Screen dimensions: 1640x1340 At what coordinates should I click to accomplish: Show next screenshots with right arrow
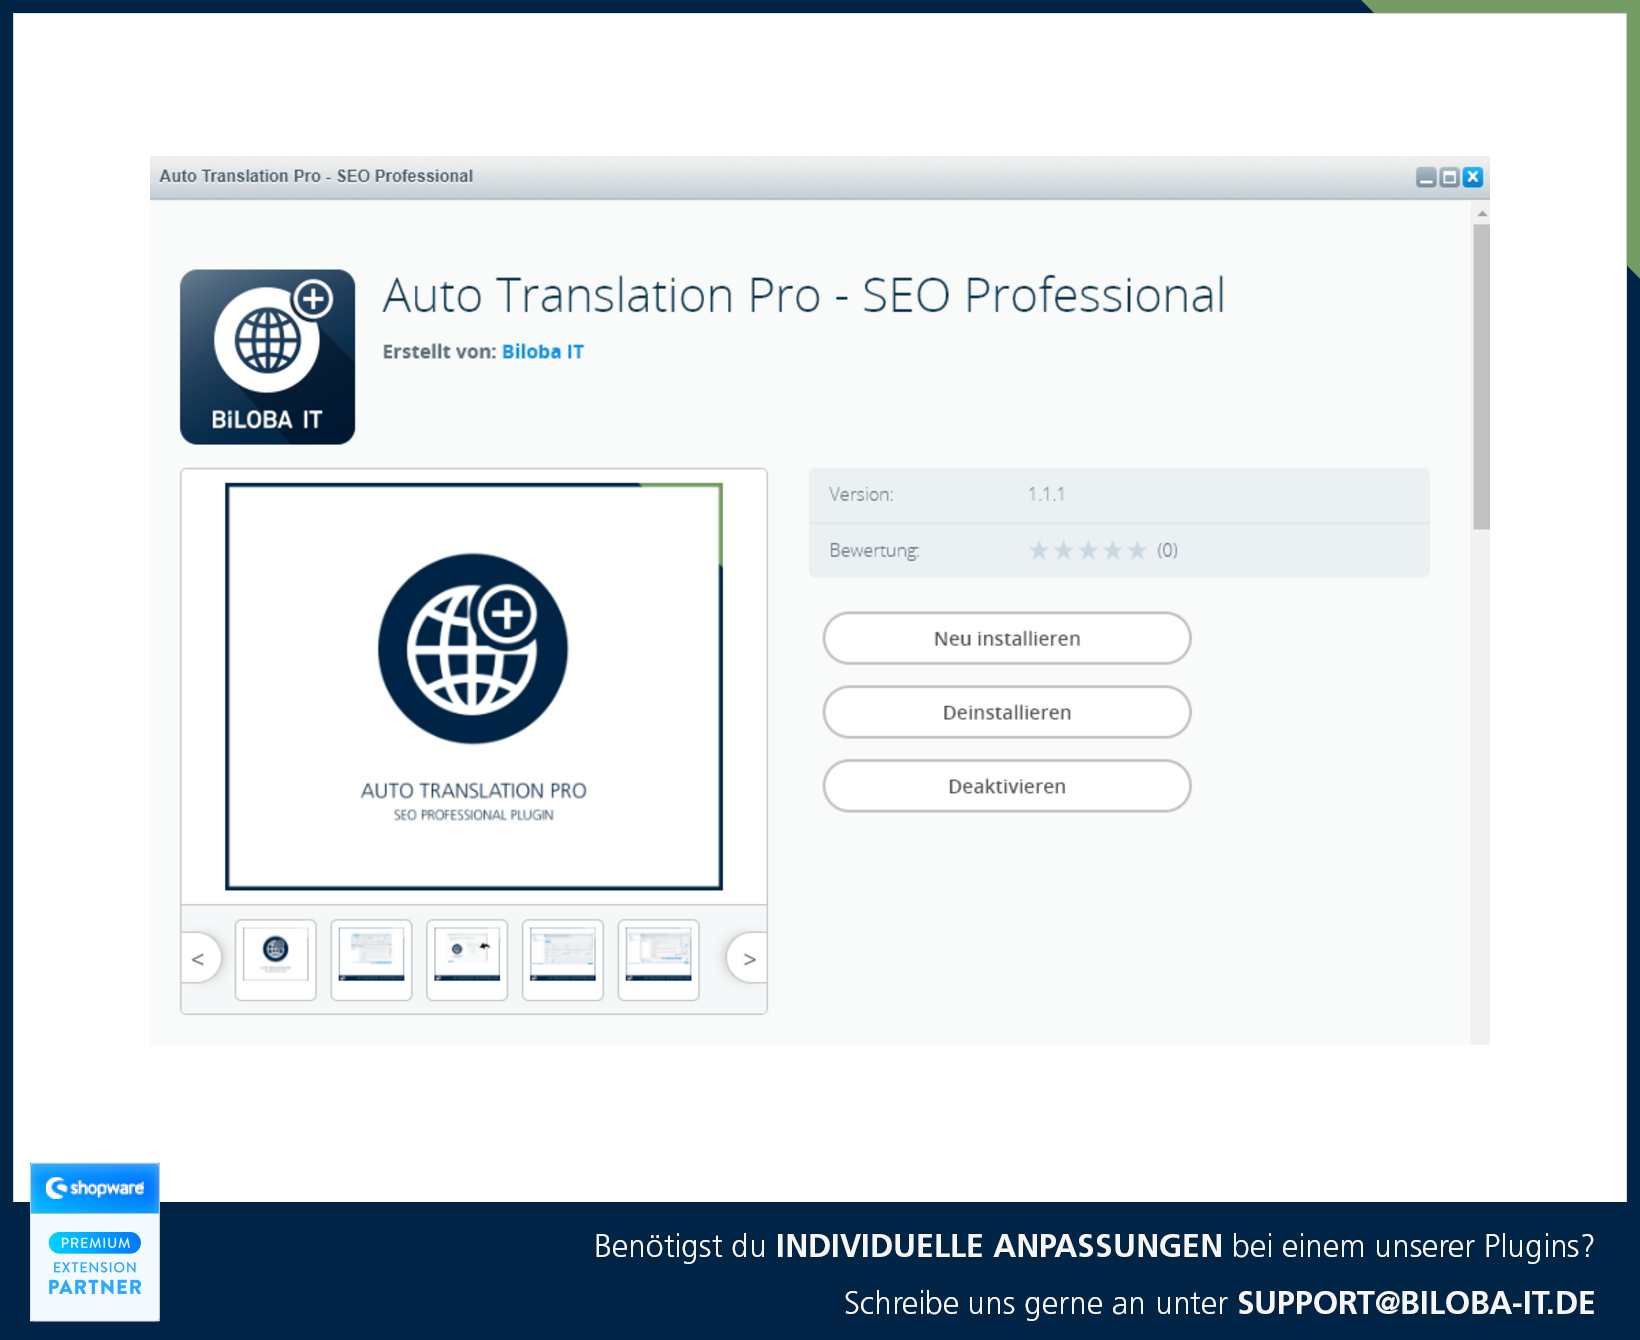tap(749, 959)
